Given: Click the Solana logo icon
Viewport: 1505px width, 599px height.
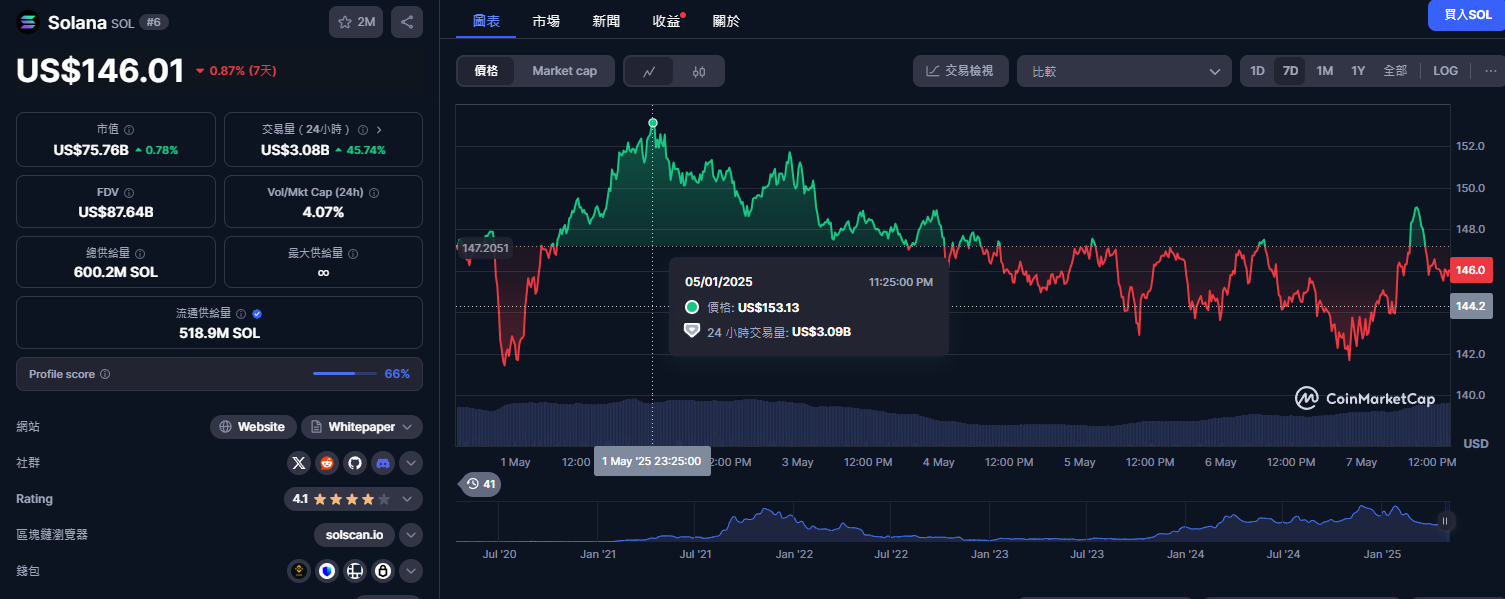Looking at the screenshot, I should pos(27,22).
